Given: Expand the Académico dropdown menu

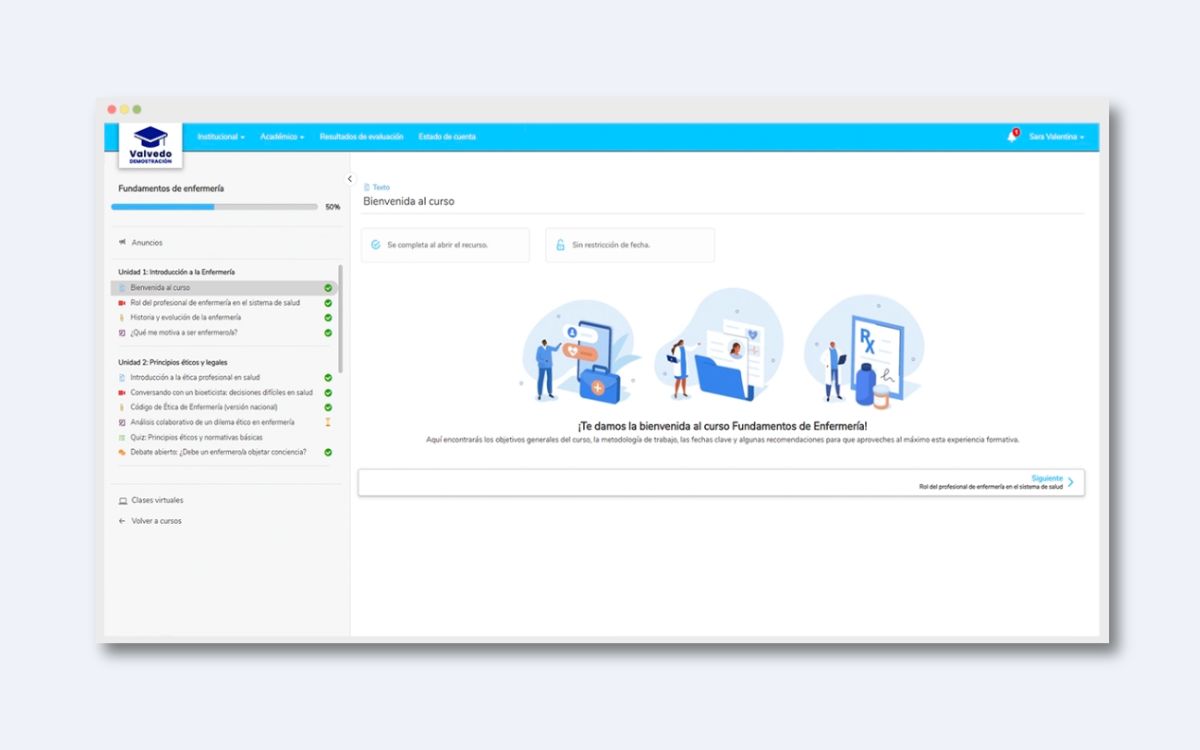Looking at the screenshot, I should 282,137.
